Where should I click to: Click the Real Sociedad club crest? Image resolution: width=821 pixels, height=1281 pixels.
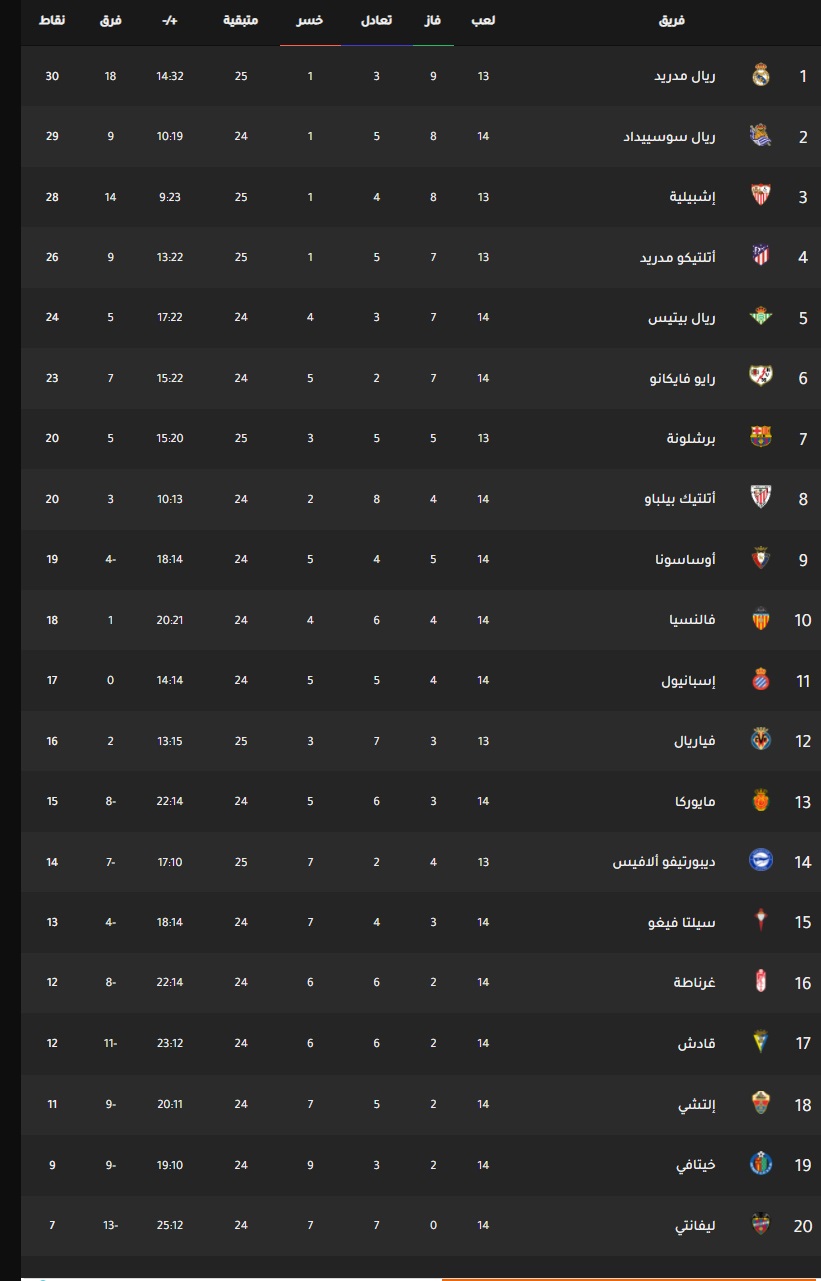click(x=761, y=136)
